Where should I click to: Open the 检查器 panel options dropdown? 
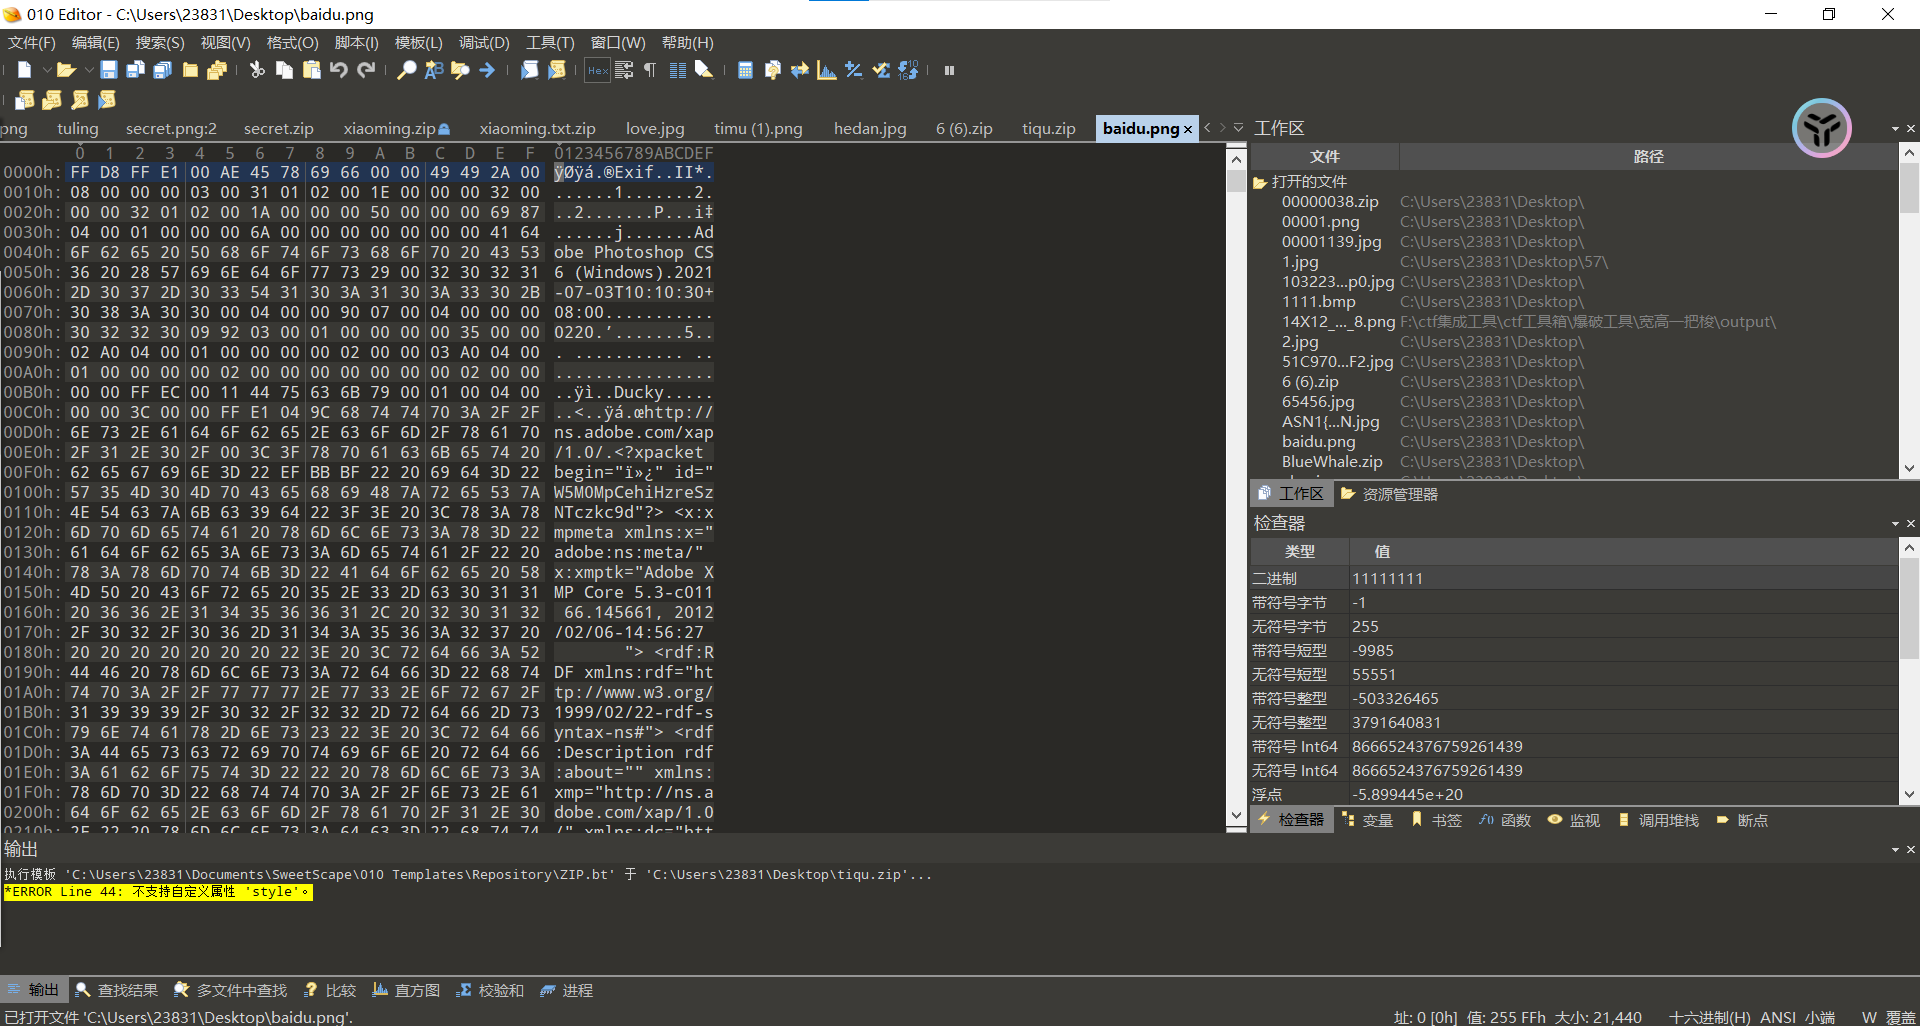pos(1895,524)
